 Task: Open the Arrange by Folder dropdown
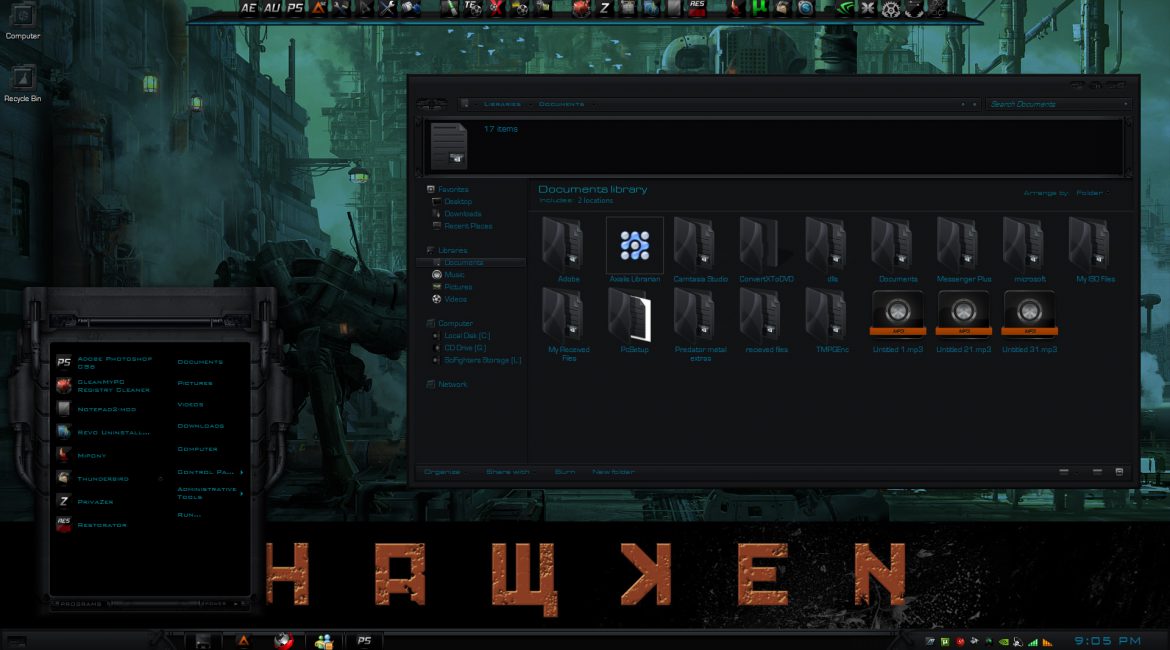pos(1092,193)
